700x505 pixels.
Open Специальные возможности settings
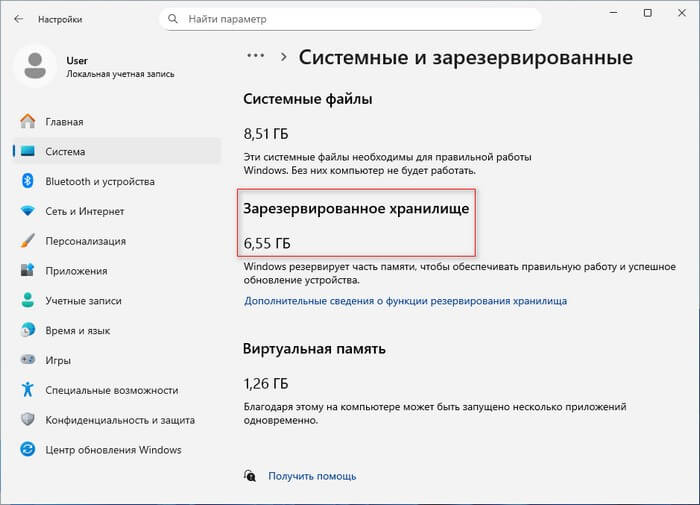(111, 390)
